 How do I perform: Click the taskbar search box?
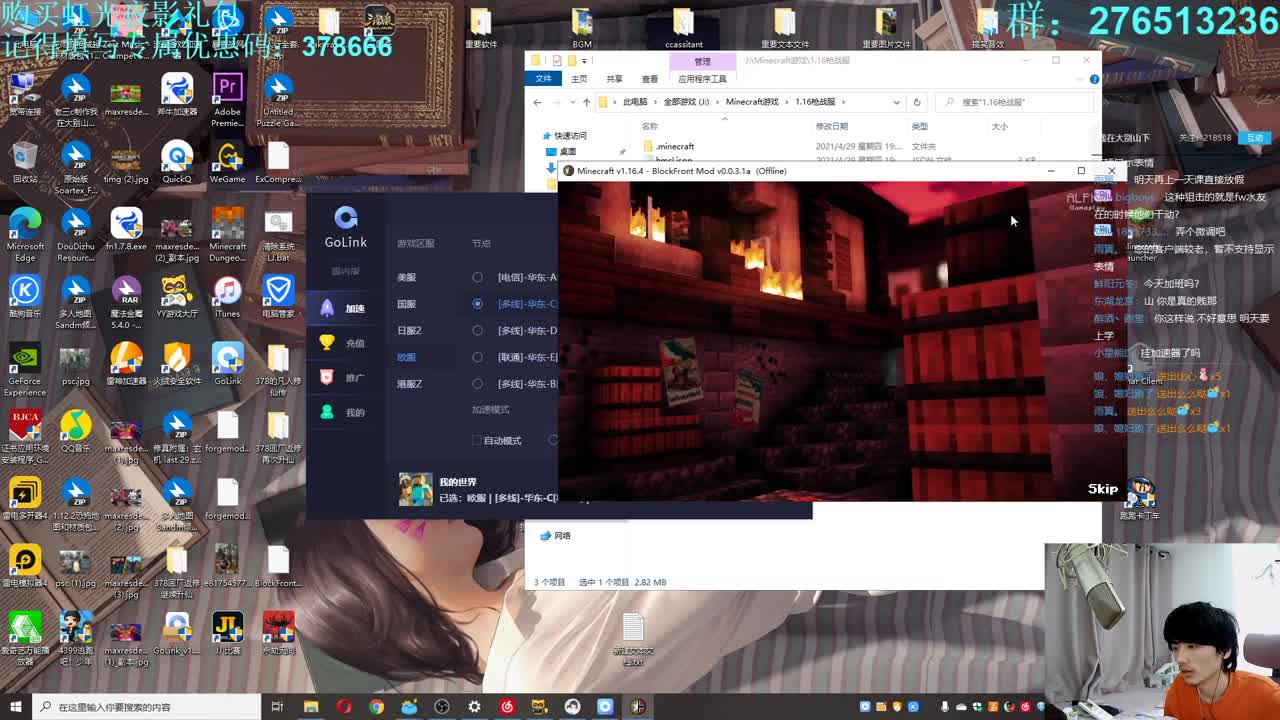point(145,706)
